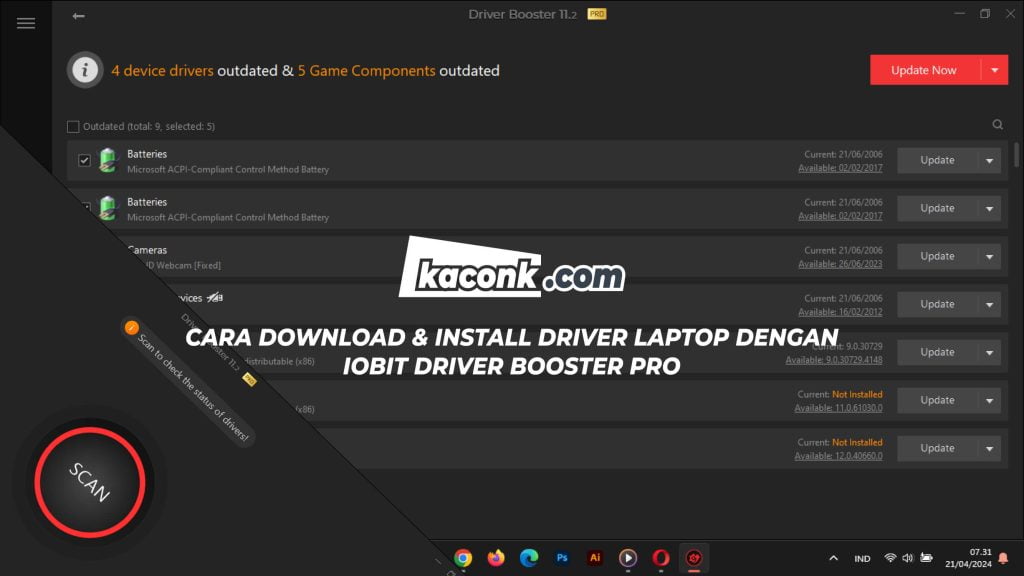Open Microsoft Edge from the taskbar
The width and height of the screenshot is (1024, 576).
coord(529,558)
